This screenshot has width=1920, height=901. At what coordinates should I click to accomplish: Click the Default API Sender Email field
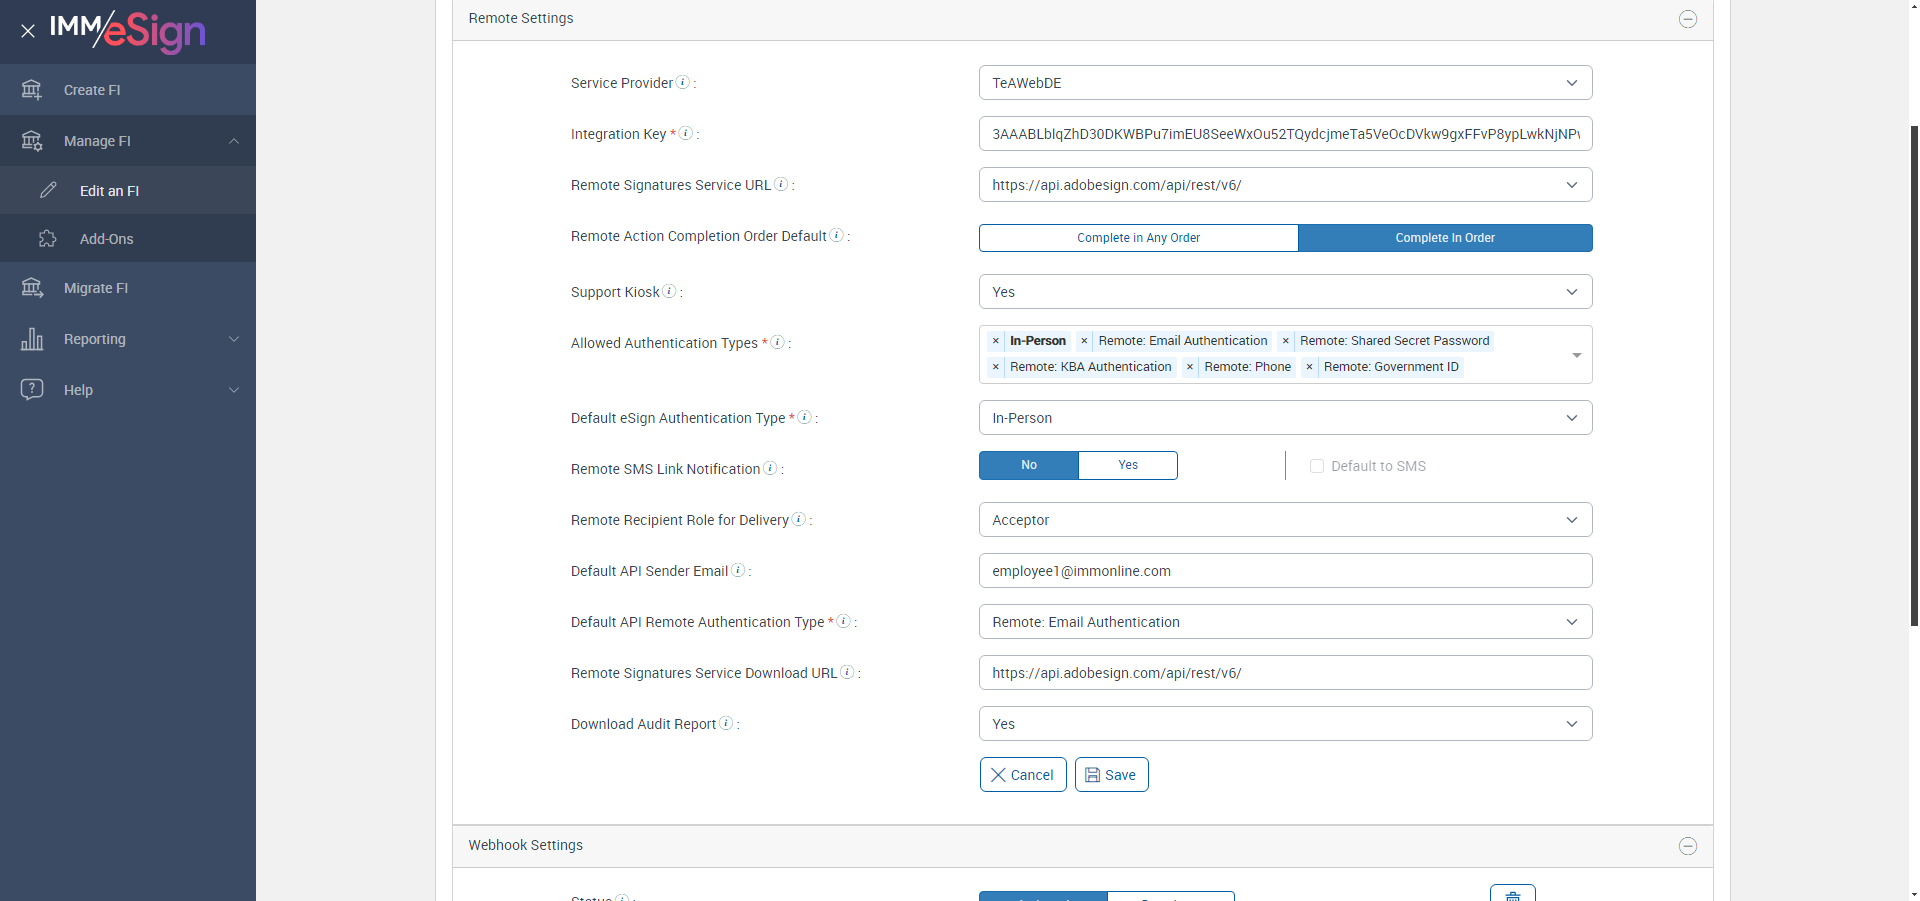1285,571
